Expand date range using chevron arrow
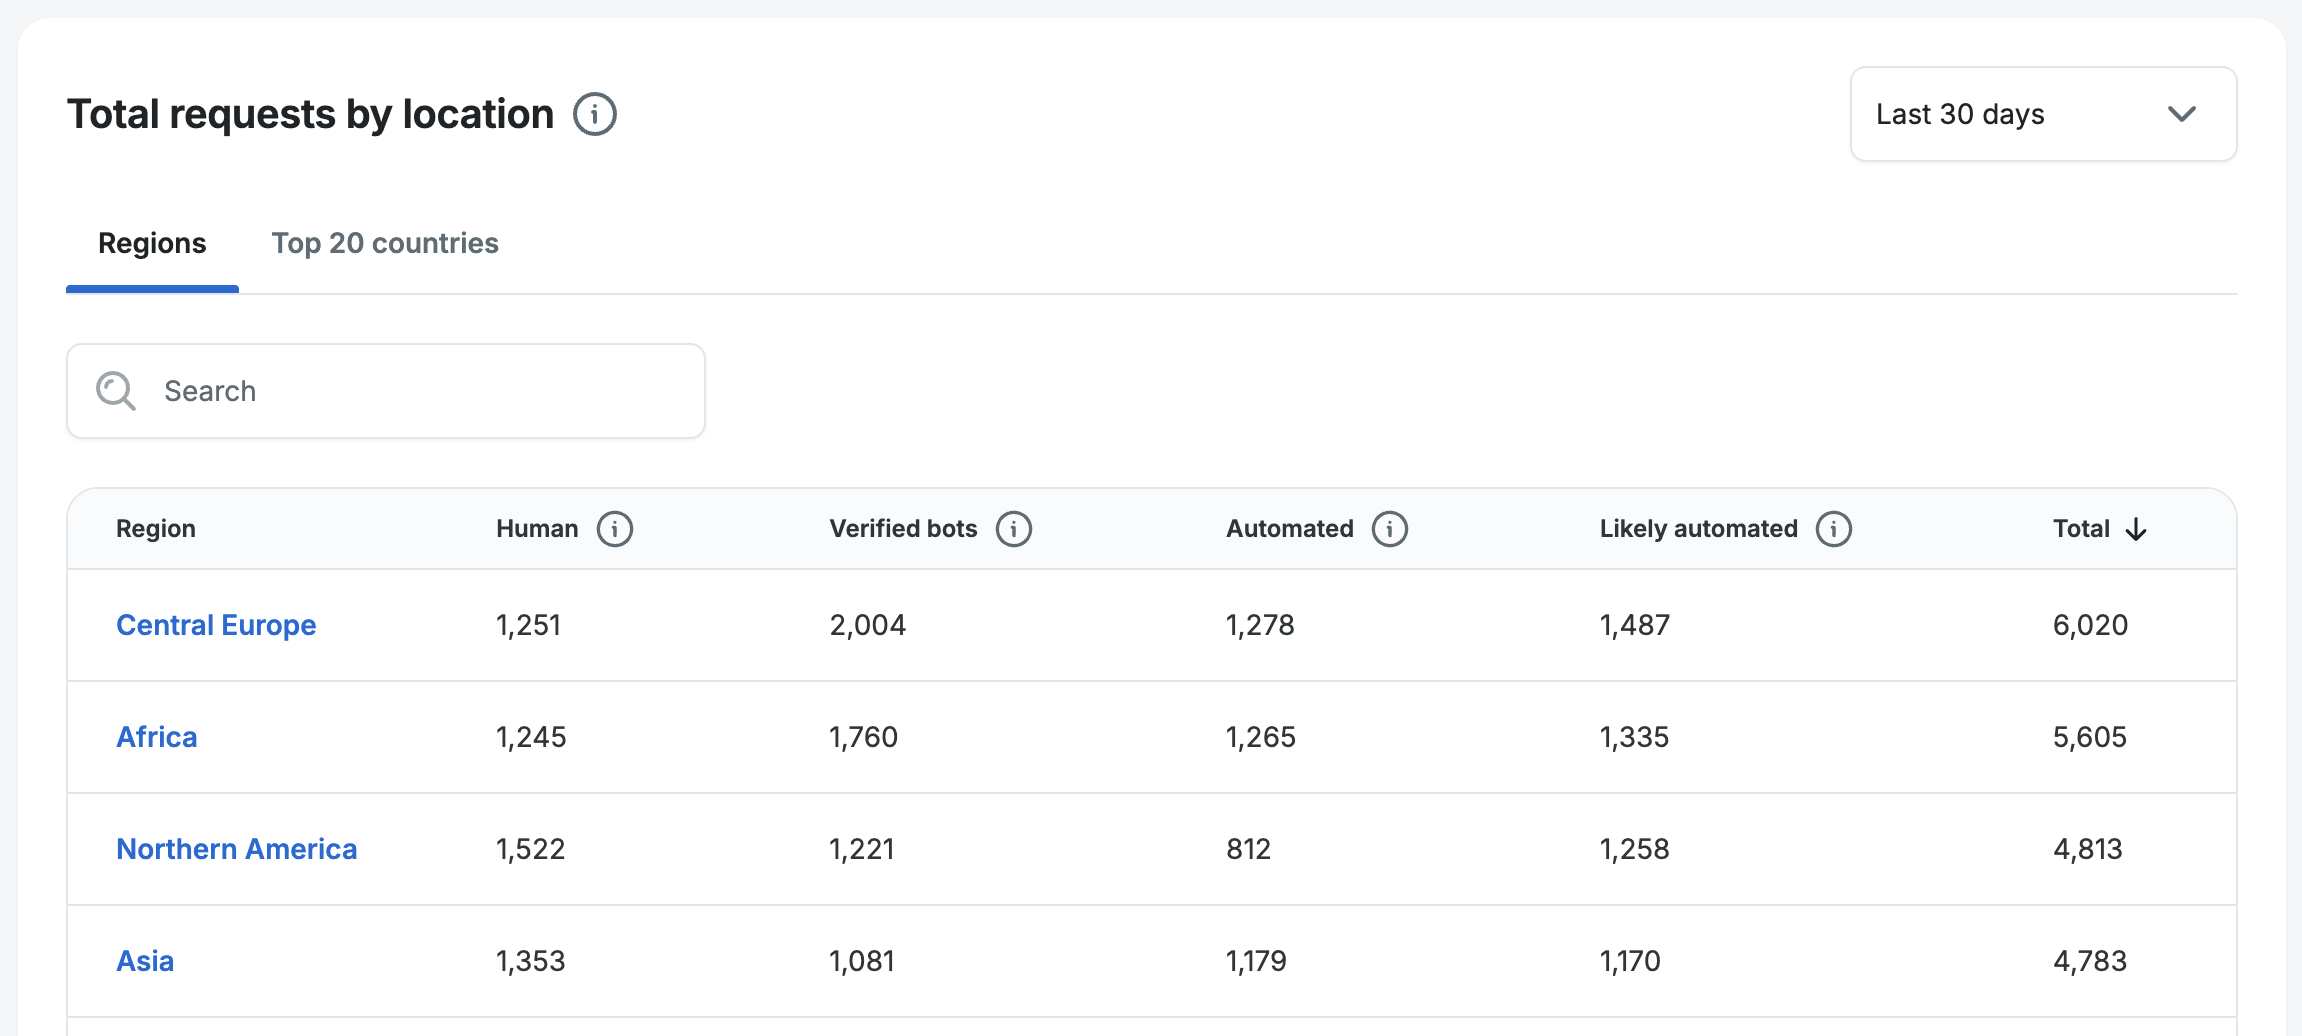 pos(2182,114)
